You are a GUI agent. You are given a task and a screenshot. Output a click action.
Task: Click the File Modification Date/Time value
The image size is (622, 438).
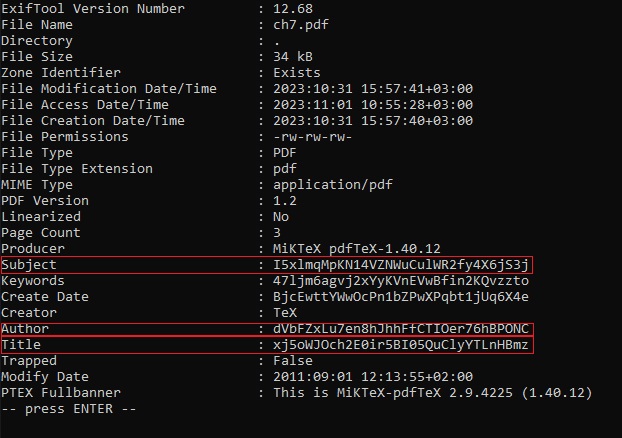373,88
